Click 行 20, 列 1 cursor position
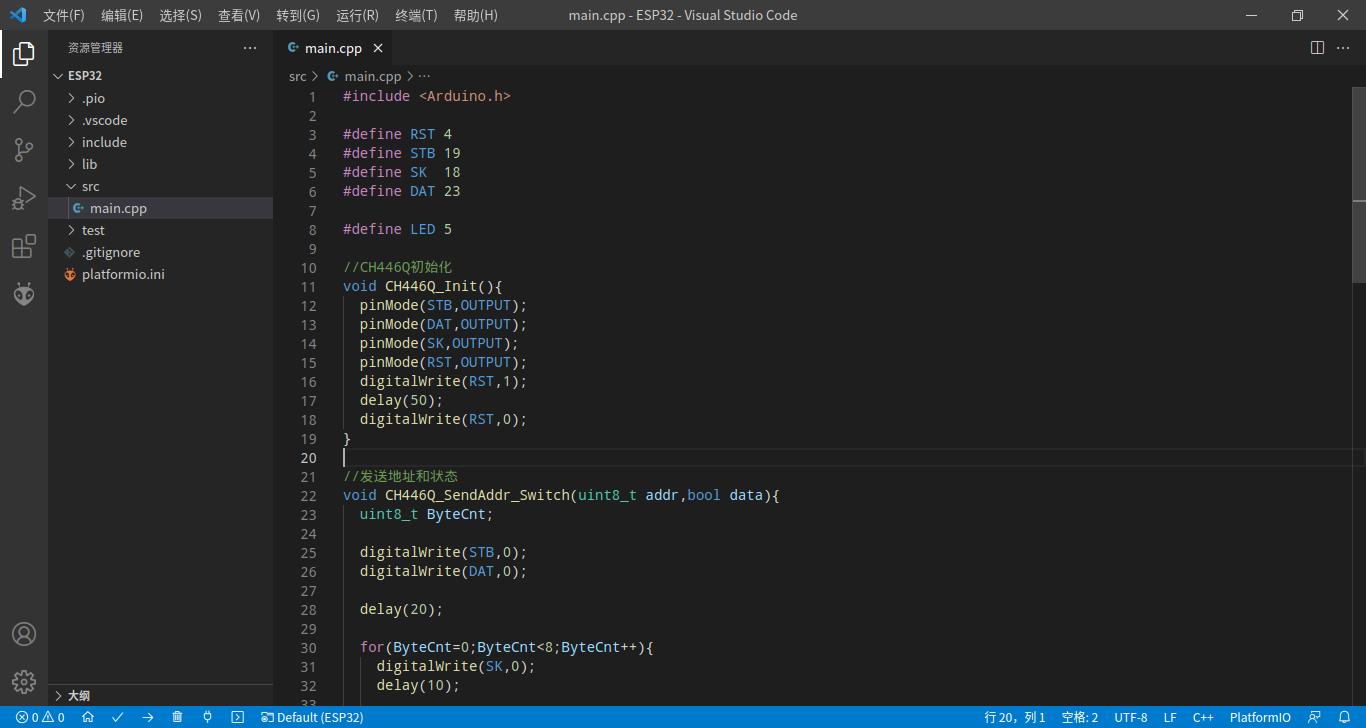The width and height of the screenshot is (1366, 728). (1015, 717)
